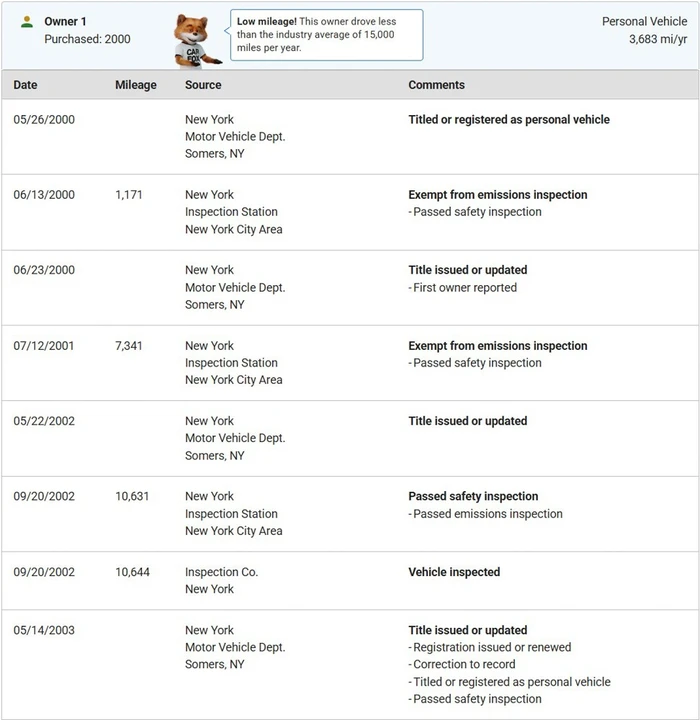Image resolution: width=700 pixels, height=720 pixels.
Task: Click the Registration issued or renewed line
Action: click(490, 647)
